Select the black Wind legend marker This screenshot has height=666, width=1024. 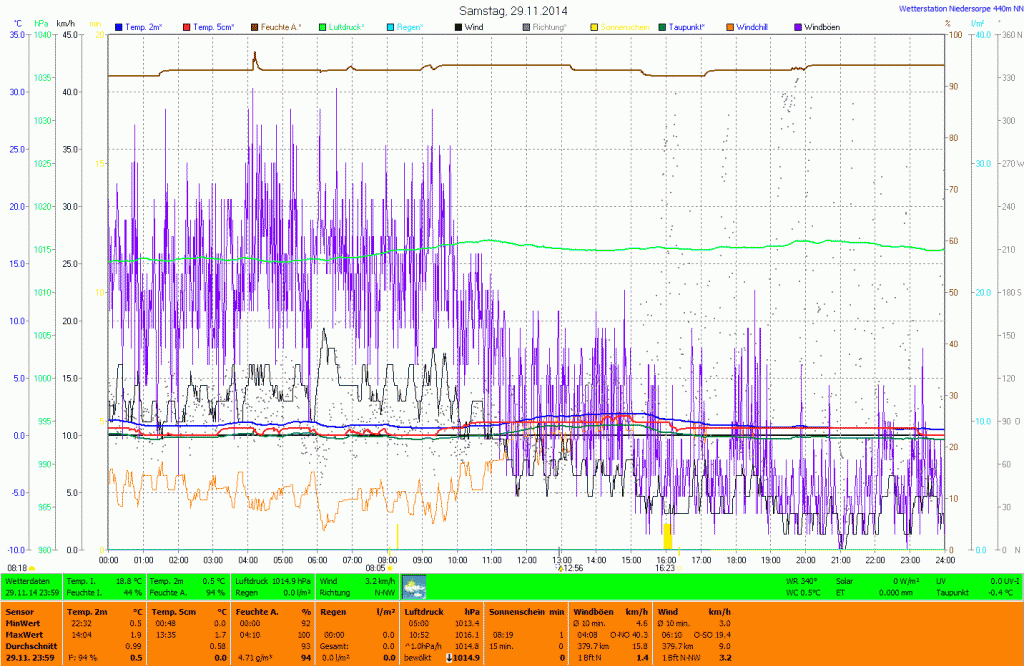click(x=458, y=27)
